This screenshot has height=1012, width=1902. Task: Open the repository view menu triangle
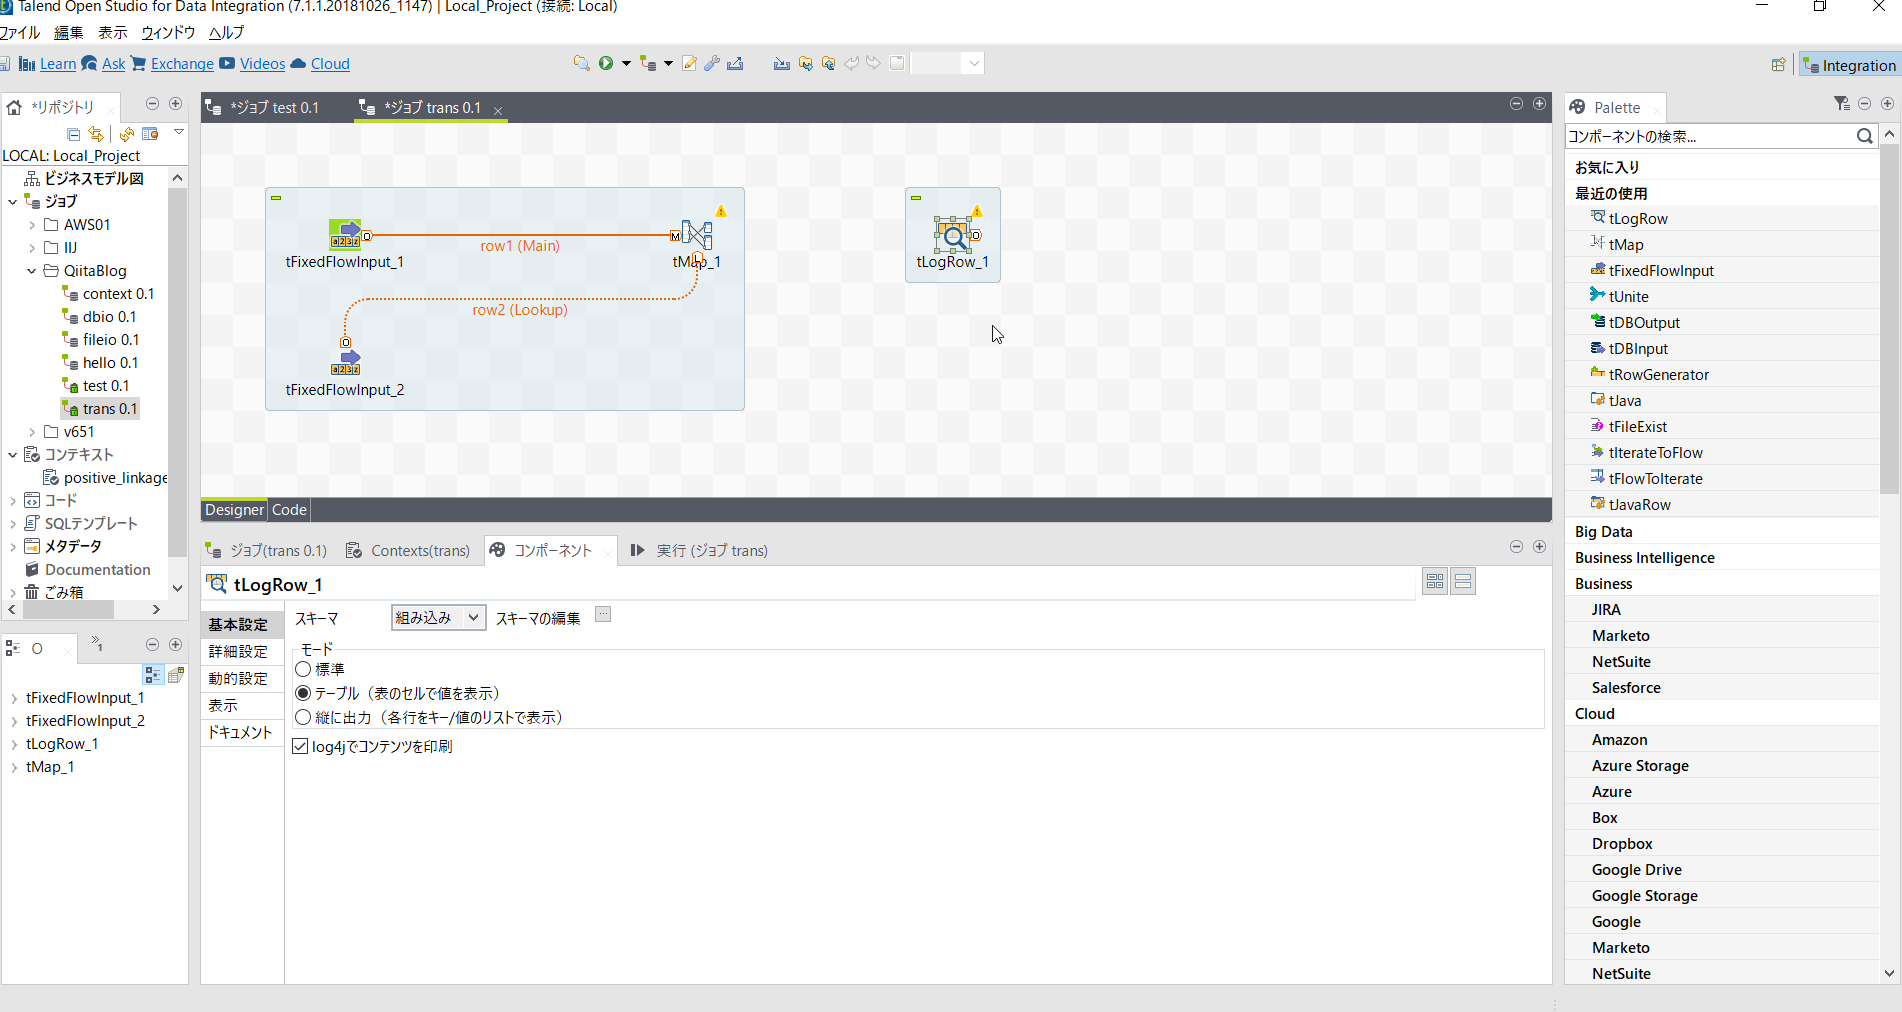(179, 132)
